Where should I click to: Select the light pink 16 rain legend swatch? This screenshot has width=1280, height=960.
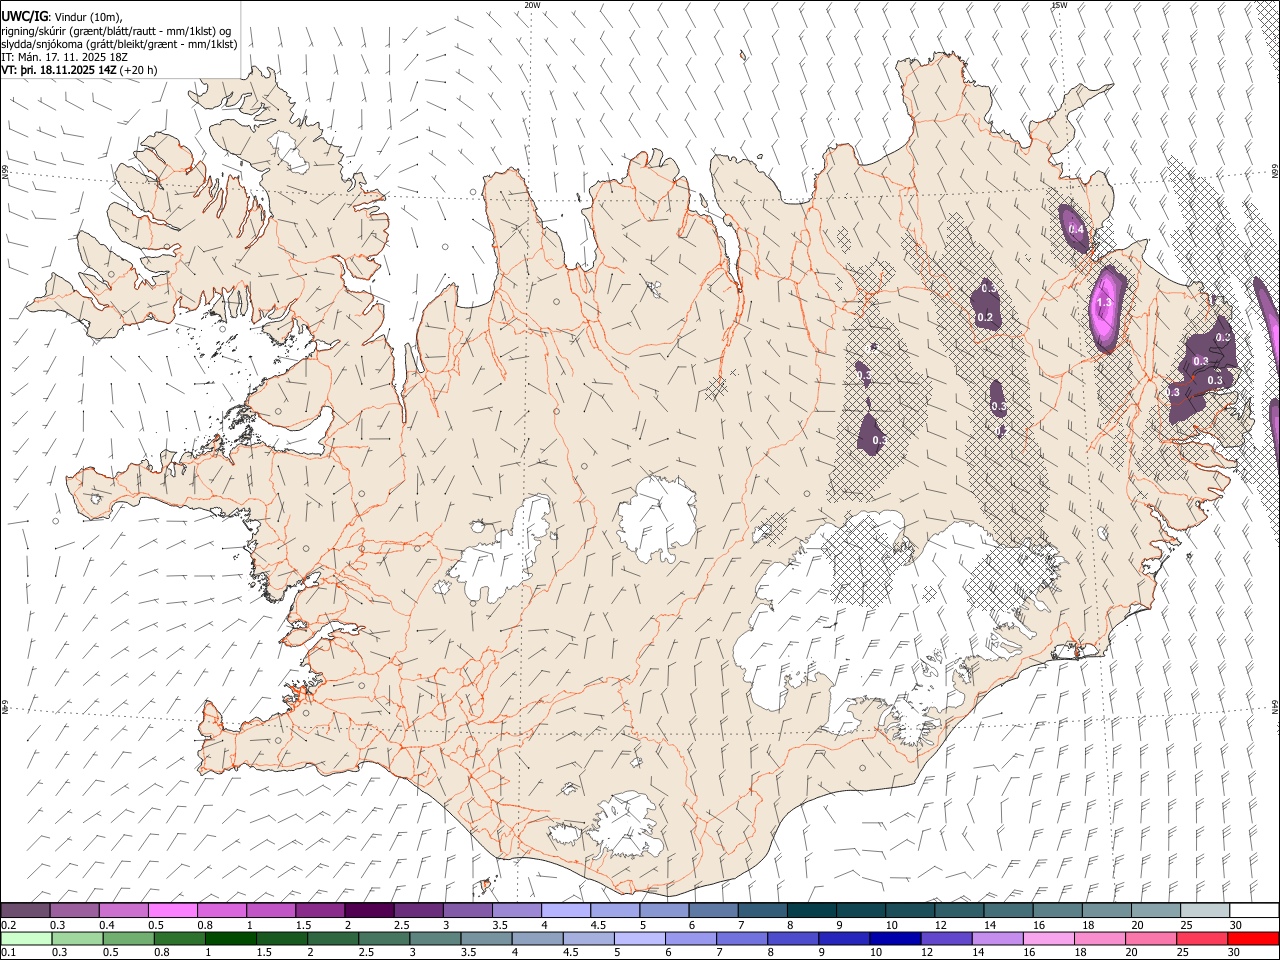pyautogui.click(x=1048, y=938)
